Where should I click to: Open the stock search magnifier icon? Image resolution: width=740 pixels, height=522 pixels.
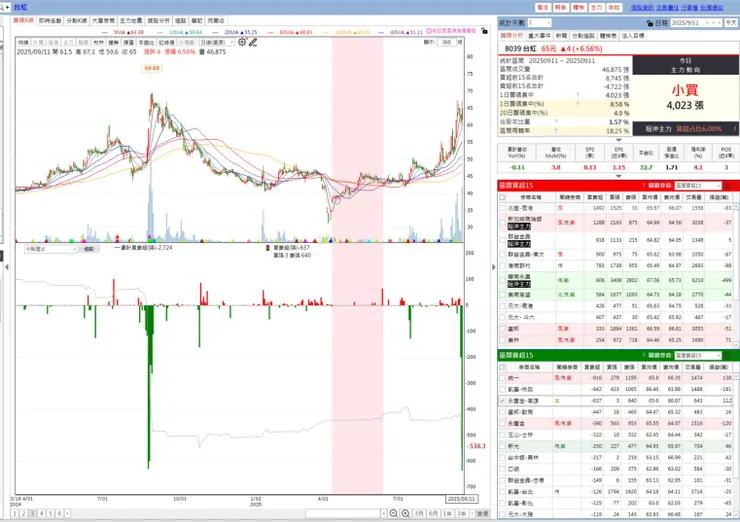(x=2, y=7)
